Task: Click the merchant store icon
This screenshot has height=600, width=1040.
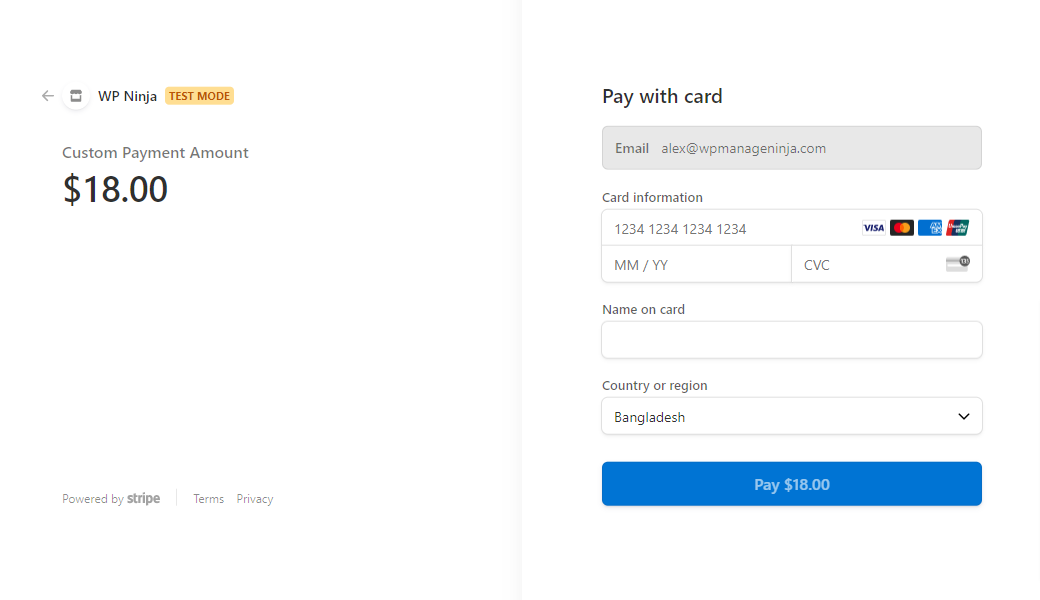Action: tap(76, 96)
